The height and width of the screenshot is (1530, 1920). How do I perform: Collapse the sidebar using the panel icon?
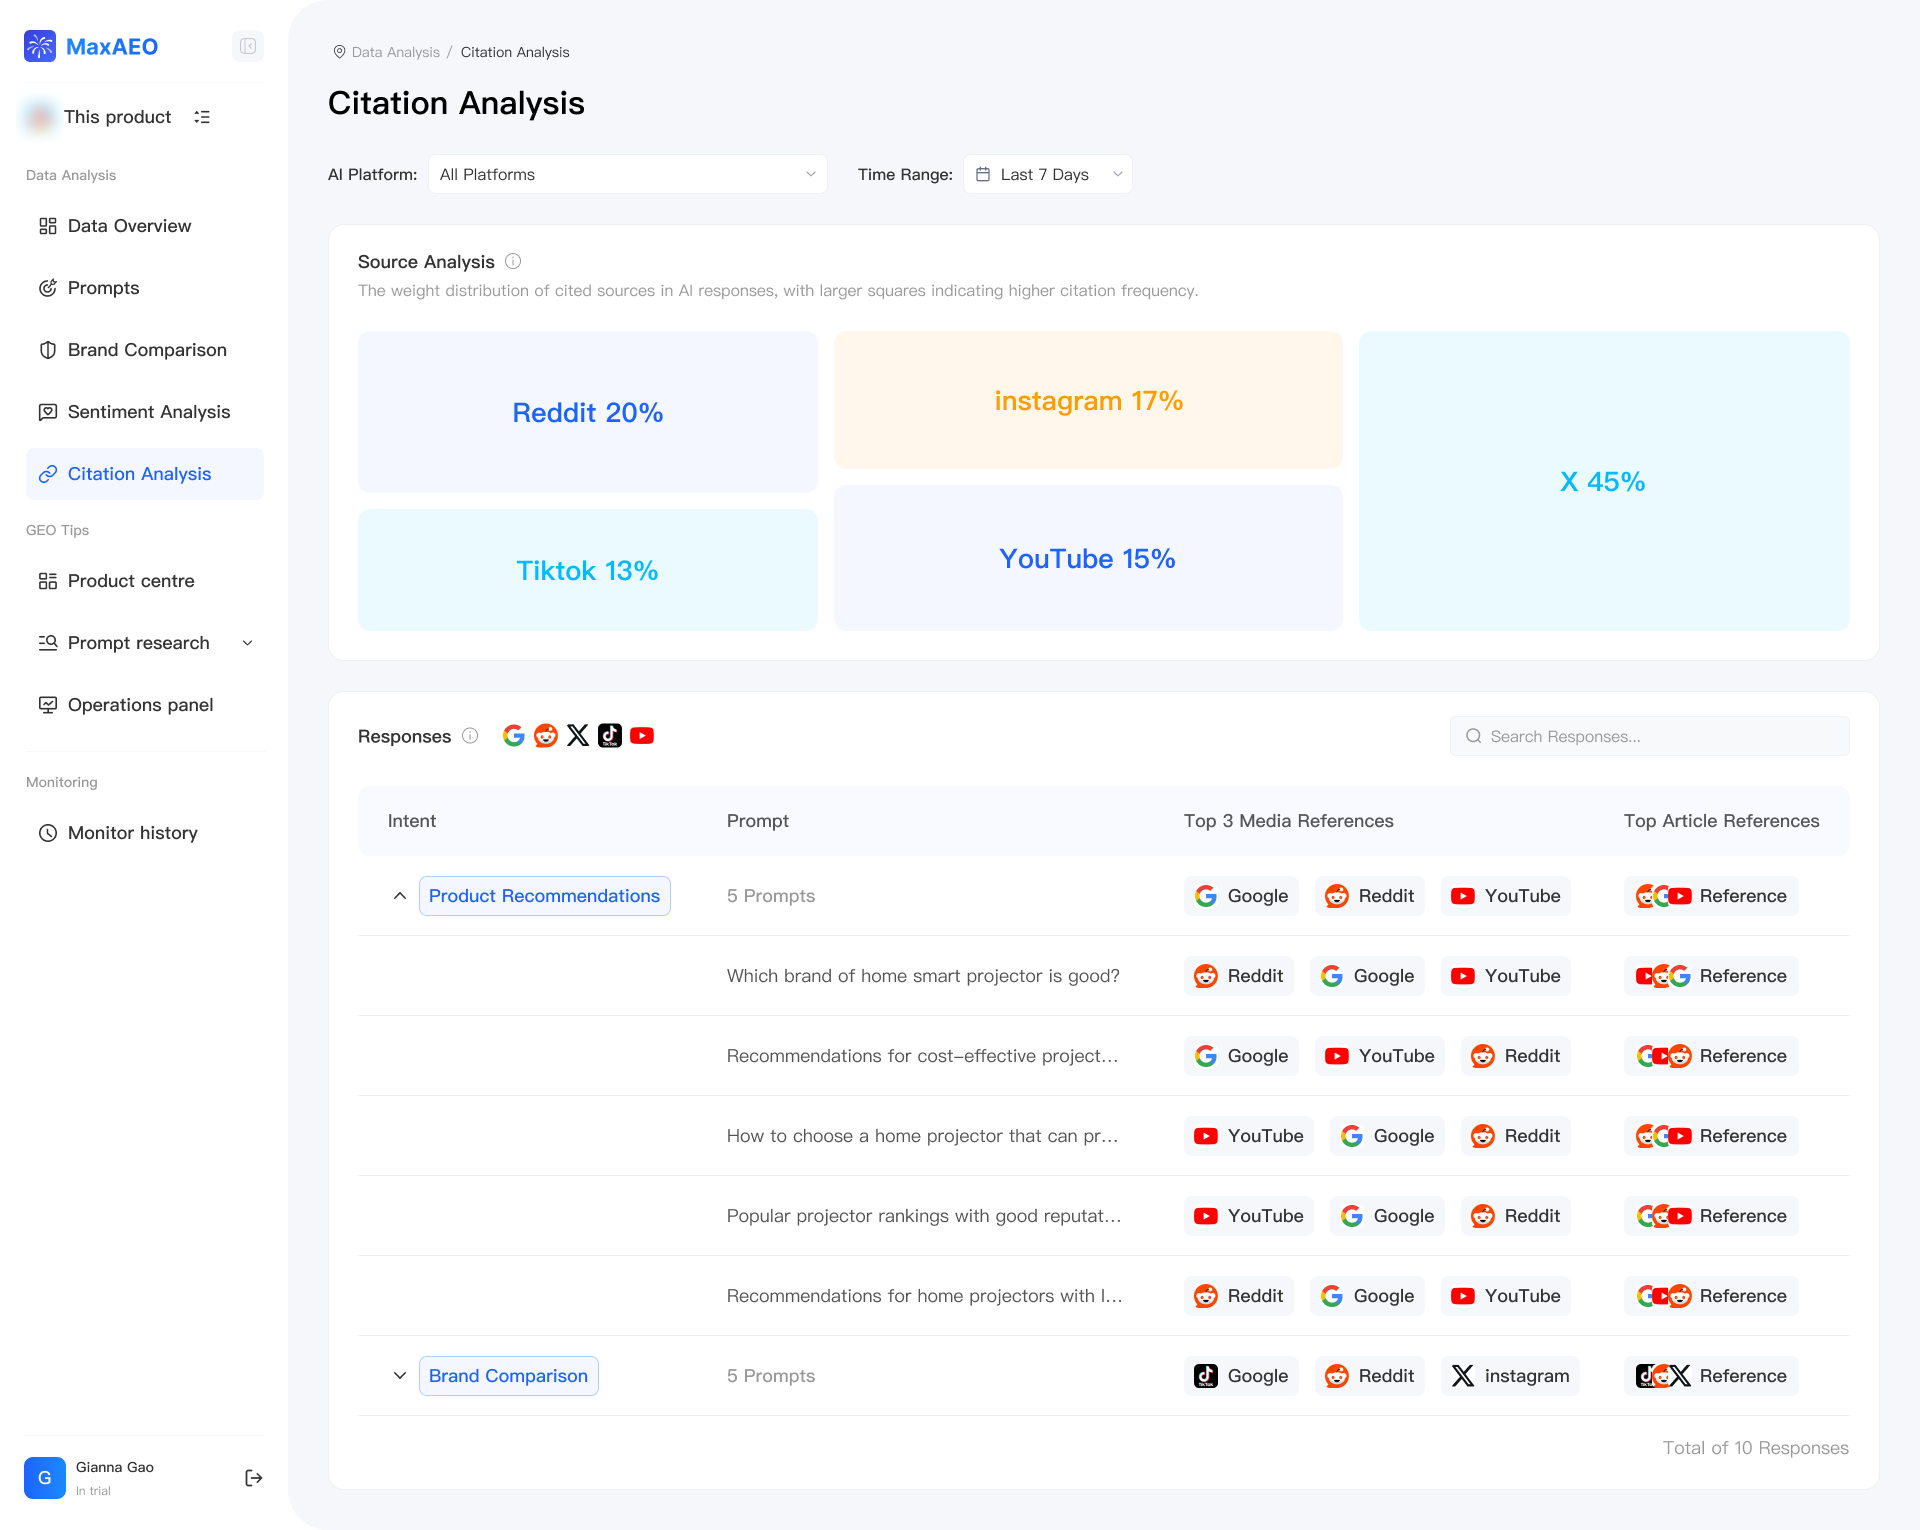click(x=247, y=46)
